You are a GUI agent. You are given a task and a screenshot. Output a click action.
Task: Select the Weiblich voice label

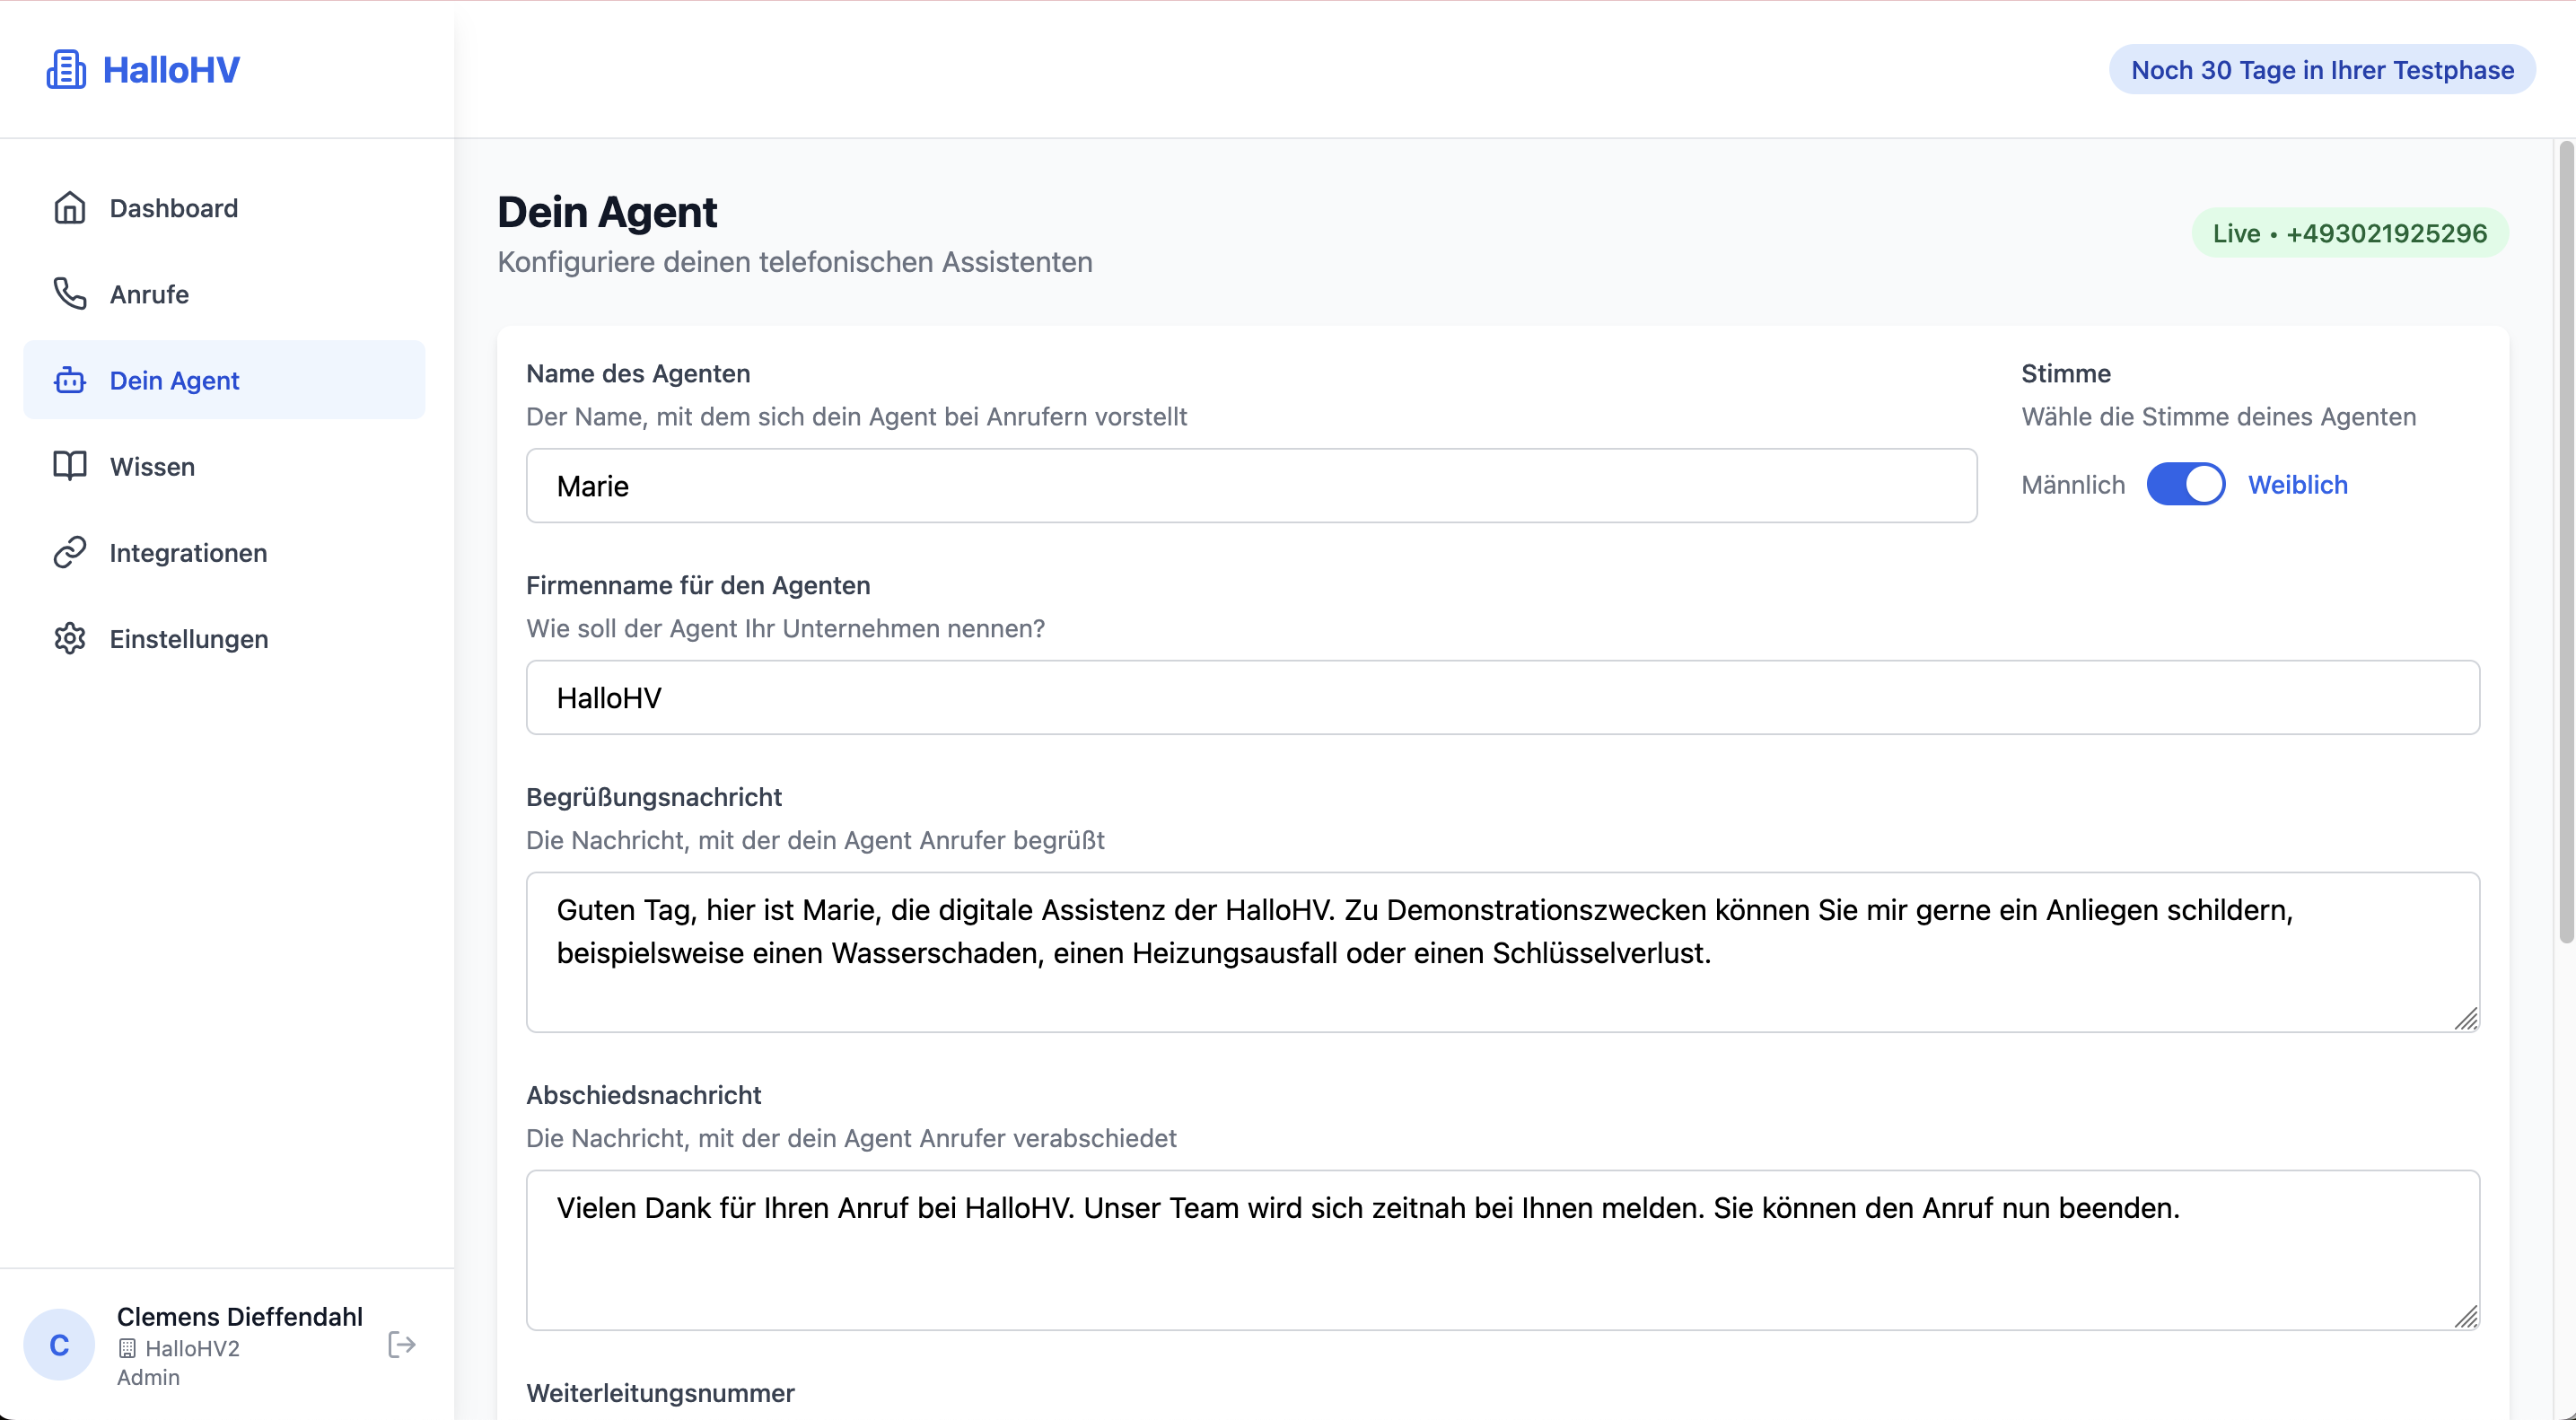click(x=2298, y=485)
